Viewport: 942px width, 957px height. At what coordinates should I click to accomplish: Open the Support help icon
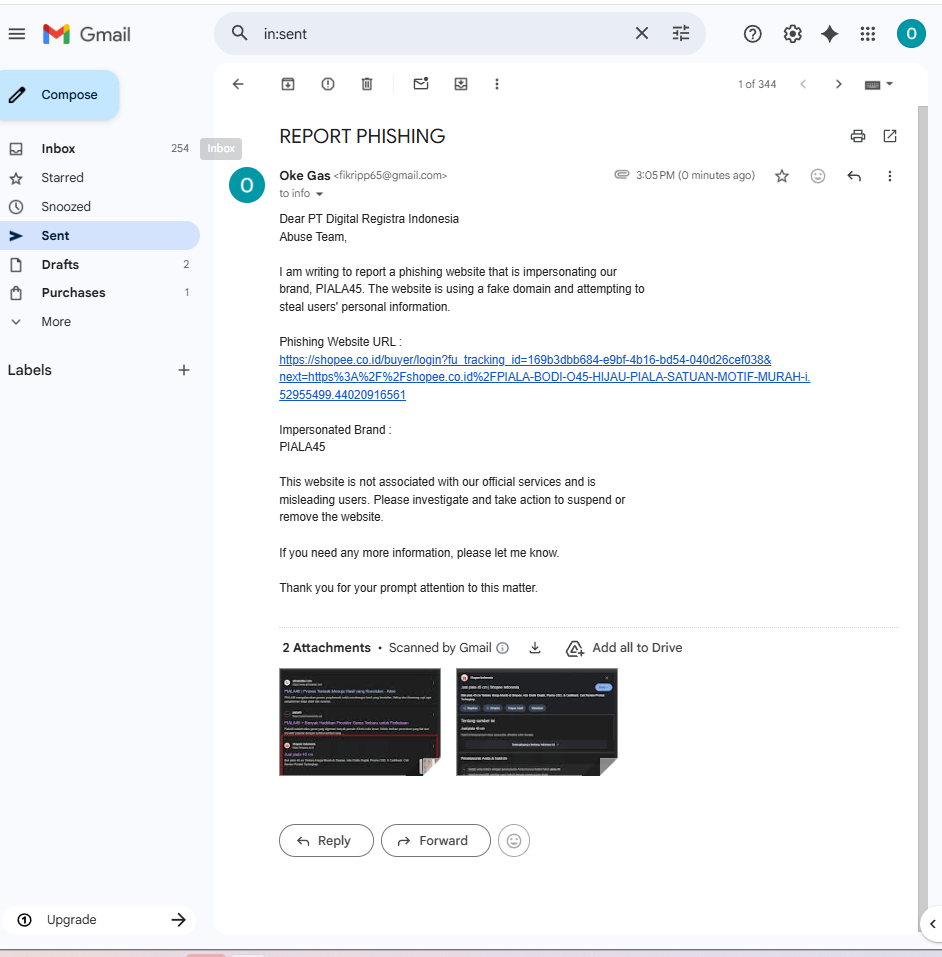click(x=752, y=34)
